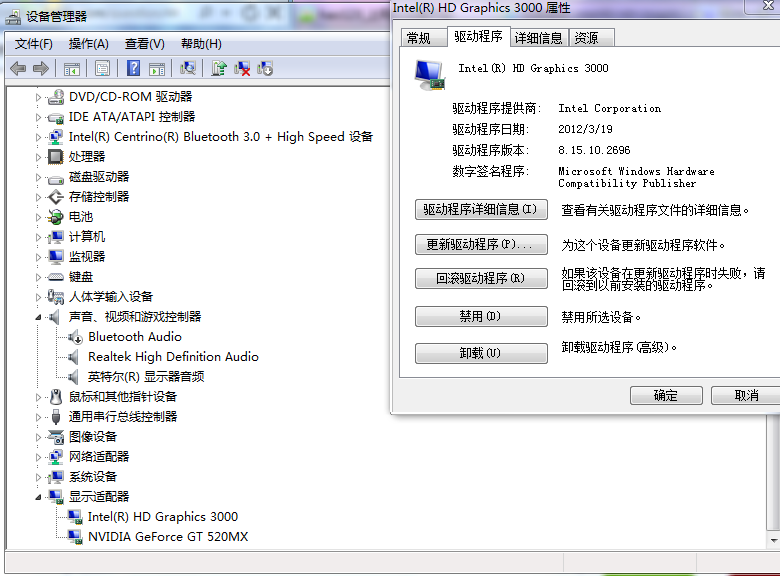
Task: Click provider text Intel Corporation
Action: 609,108
